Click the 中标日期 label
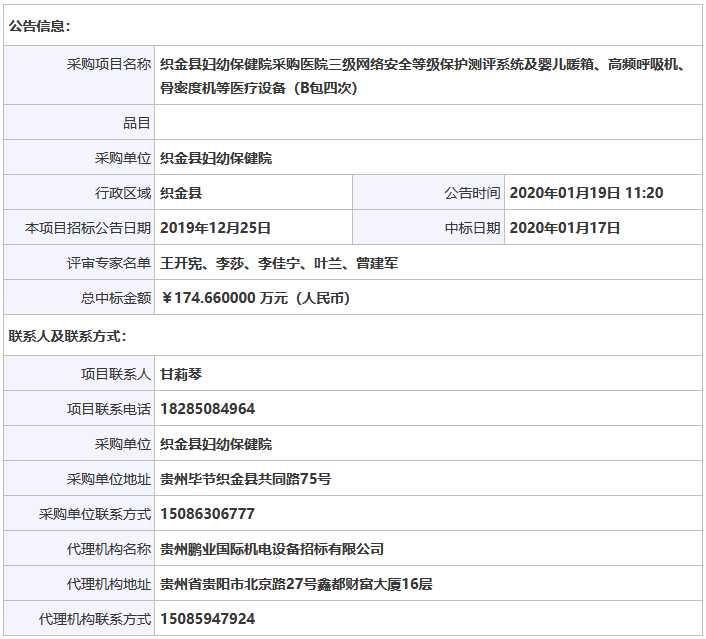 pos(472,228)
